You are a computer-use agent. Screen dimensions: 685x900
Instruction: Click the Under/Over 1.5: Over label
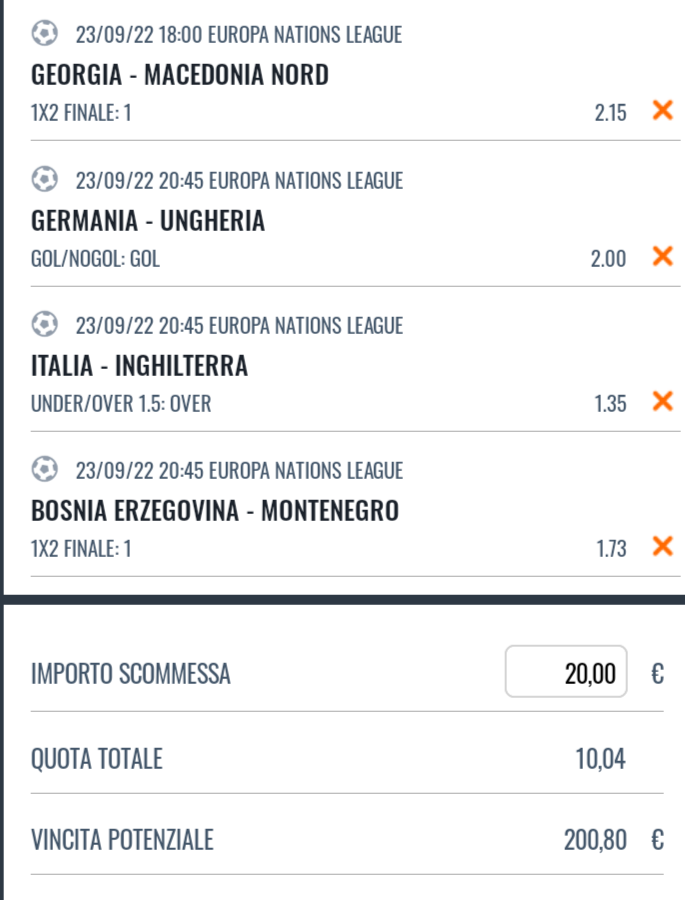(121, 404)
